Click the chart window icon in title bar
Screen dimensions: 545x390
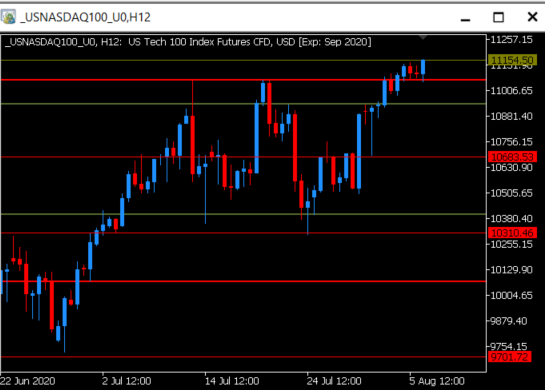click(8, 17)
